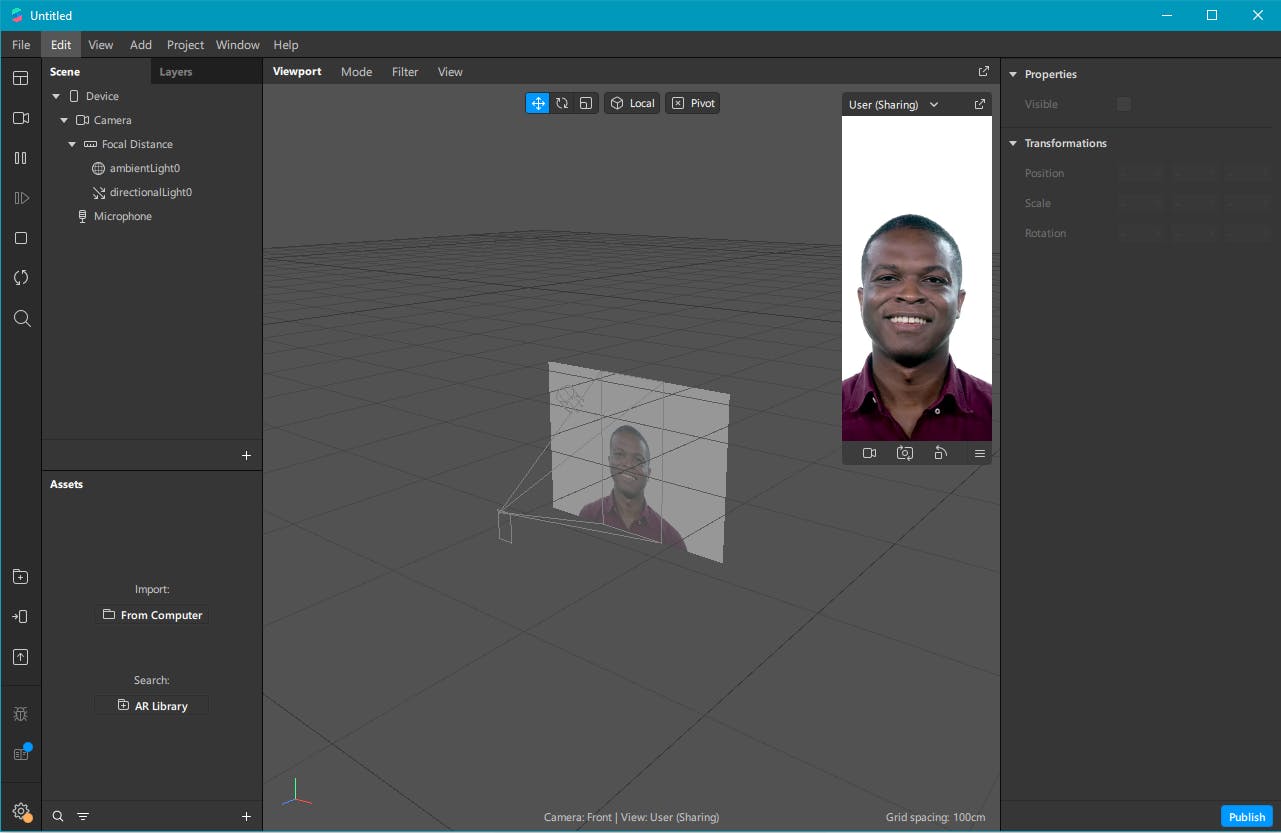Switch to the Layers tab

pyautogui.click(x=176, y=72)
